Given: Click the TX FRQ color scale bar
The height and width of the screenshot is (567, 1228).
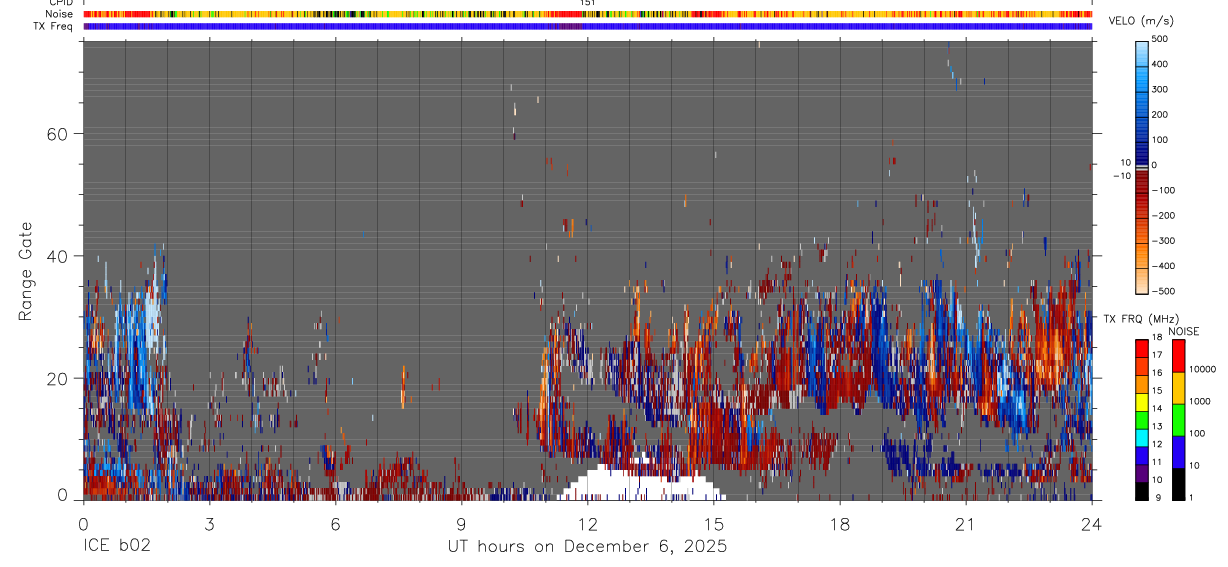Looking at the screenshot, I should click(x=1141, y=420).
